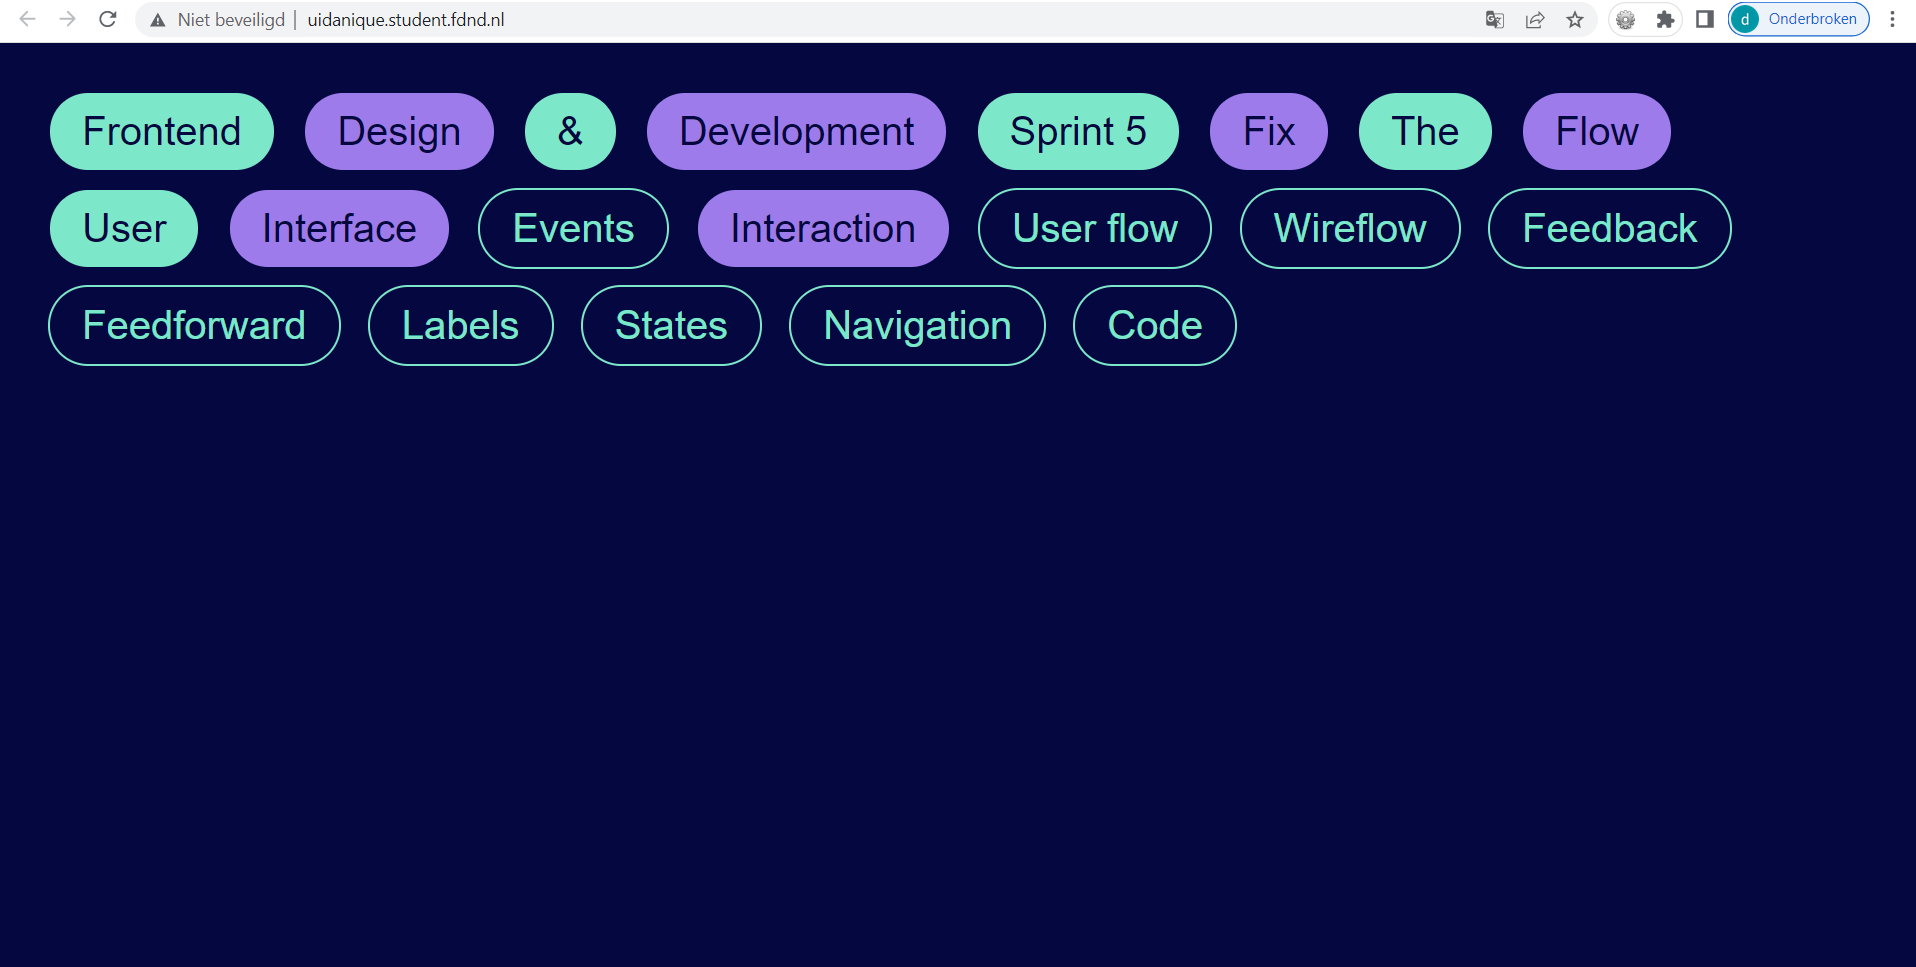Viewport: 1916px width, 967px height.
Task: Open the Chrome three-dot menu
Action: pos(1891,19)
